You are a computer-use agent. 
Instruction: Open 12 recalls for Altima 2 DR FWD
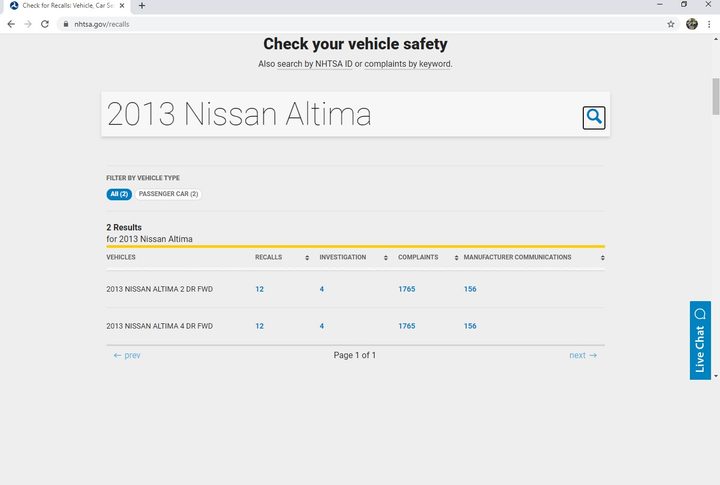(x=259, y=289)
